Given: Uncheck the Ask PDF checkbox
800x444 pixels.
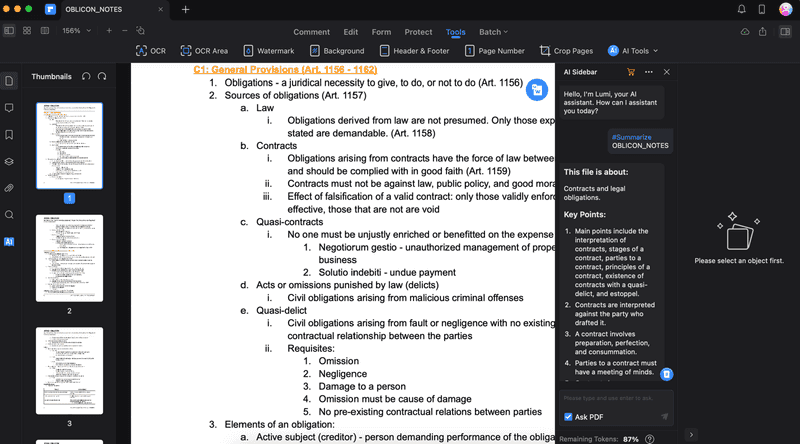Looking at the screenshot, I should tap(568, 416).
